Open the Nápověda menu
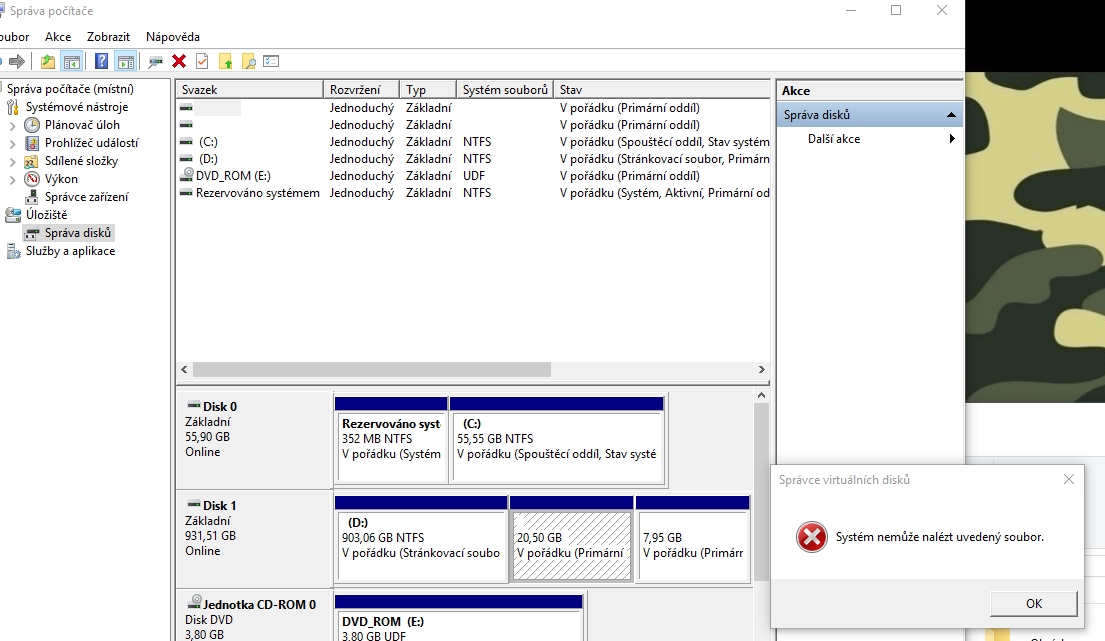This screenshot has width=1105, height=641. tap(173, 37)
